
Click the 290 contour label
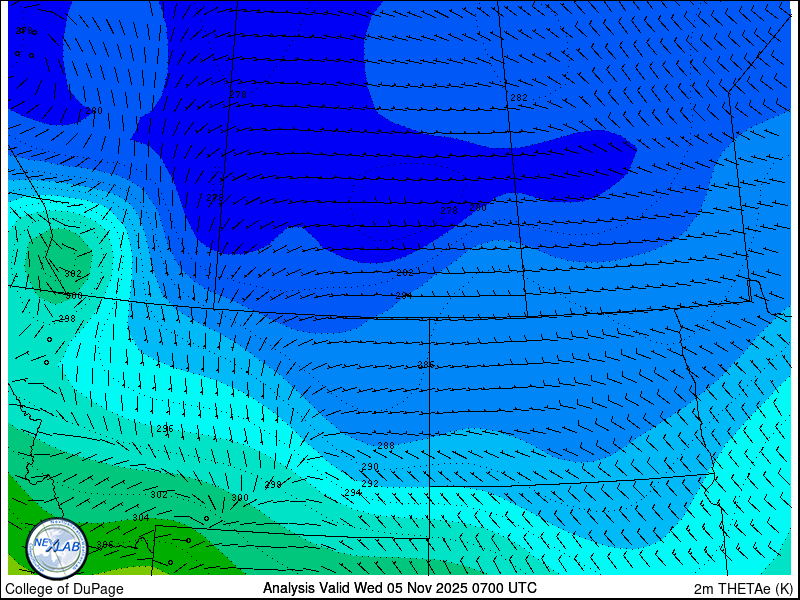tap(370, 467)
